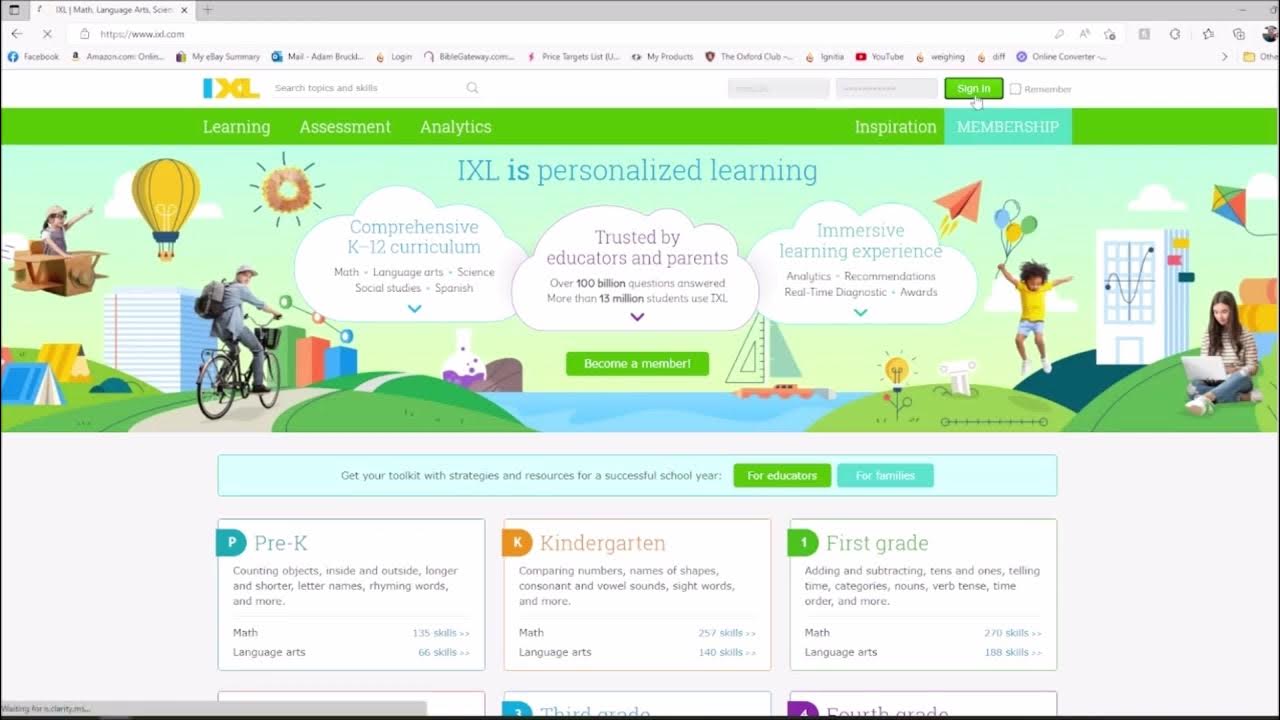Click the username input field

pyautogui.click(x=778, y=89)
